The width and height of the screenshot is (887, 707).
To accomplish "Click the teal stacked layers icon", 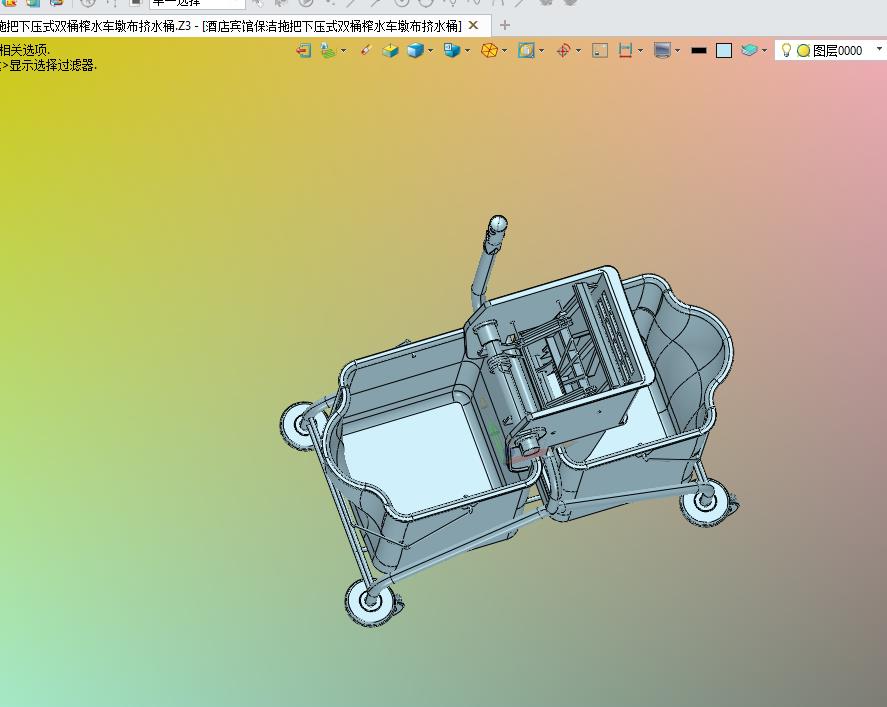I will click(750, 50).
